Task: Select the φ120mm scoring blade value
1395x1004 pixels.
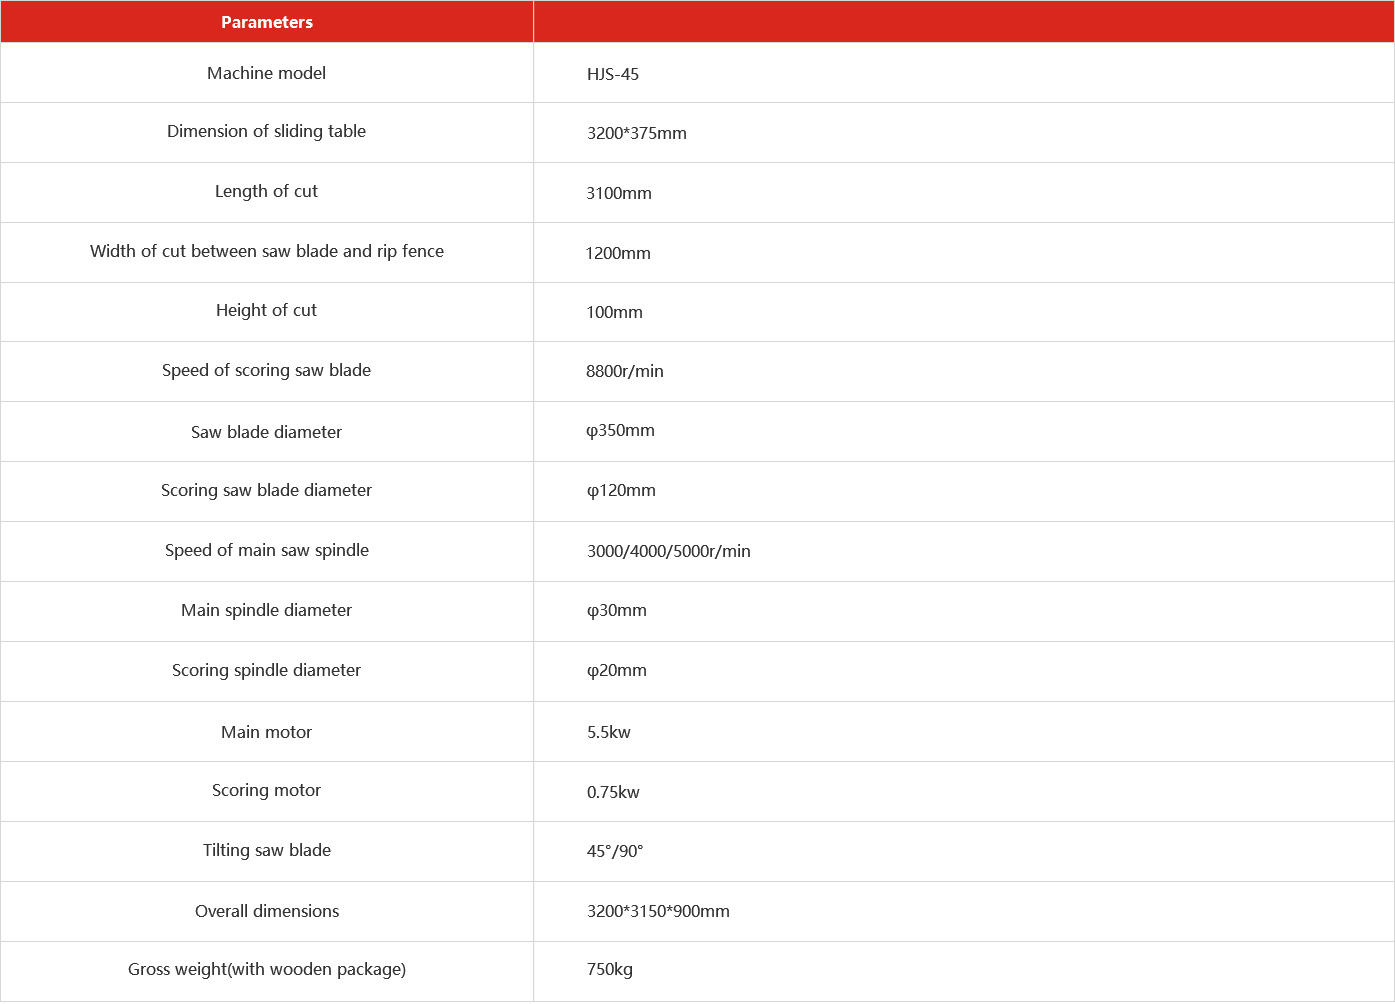Action: 620,490
